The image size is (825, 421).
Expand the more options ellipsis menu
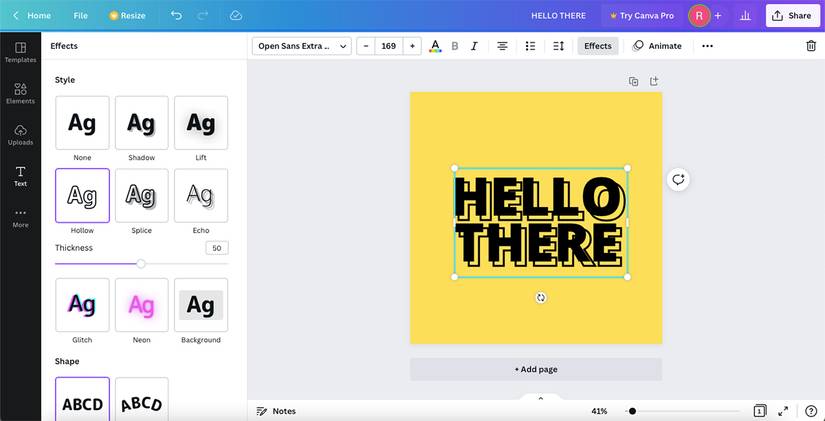(707, 46)
